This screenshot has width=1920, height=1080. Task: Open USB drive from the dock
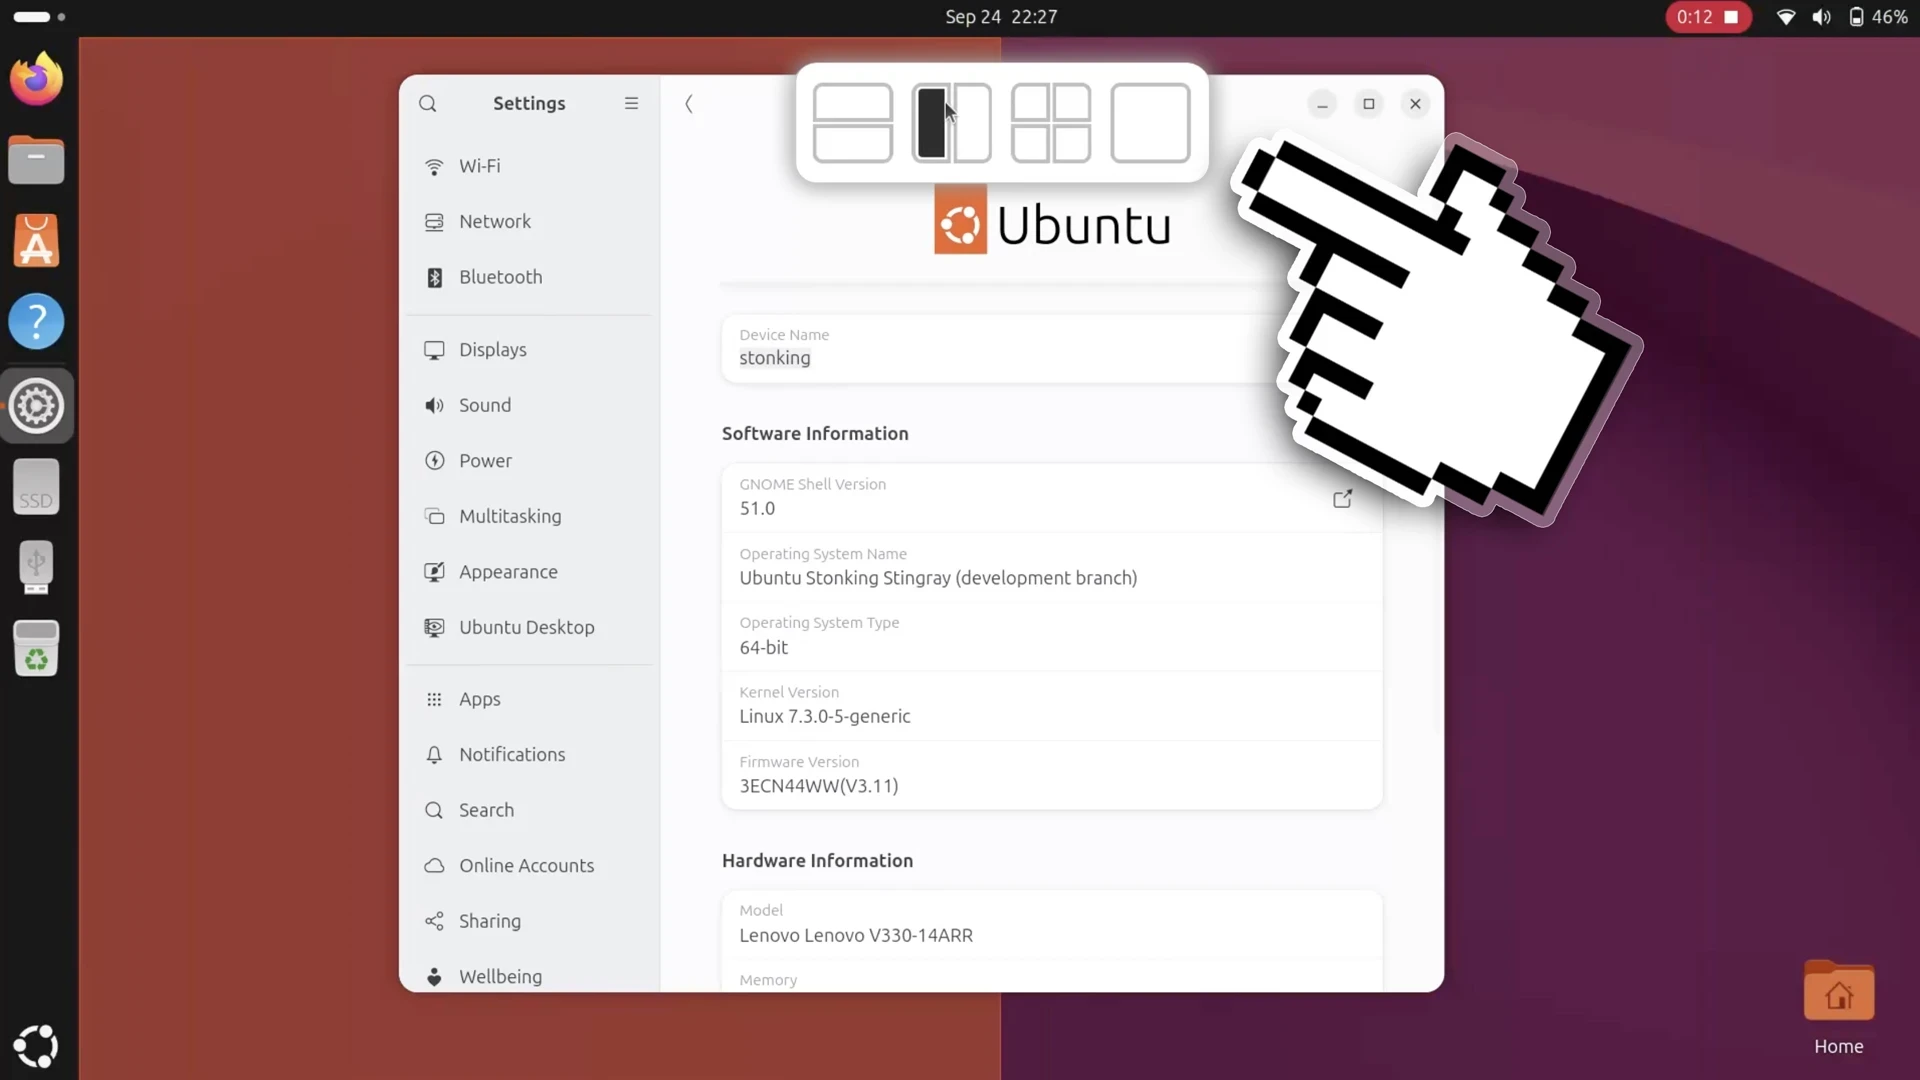click(x=37, y=567)
